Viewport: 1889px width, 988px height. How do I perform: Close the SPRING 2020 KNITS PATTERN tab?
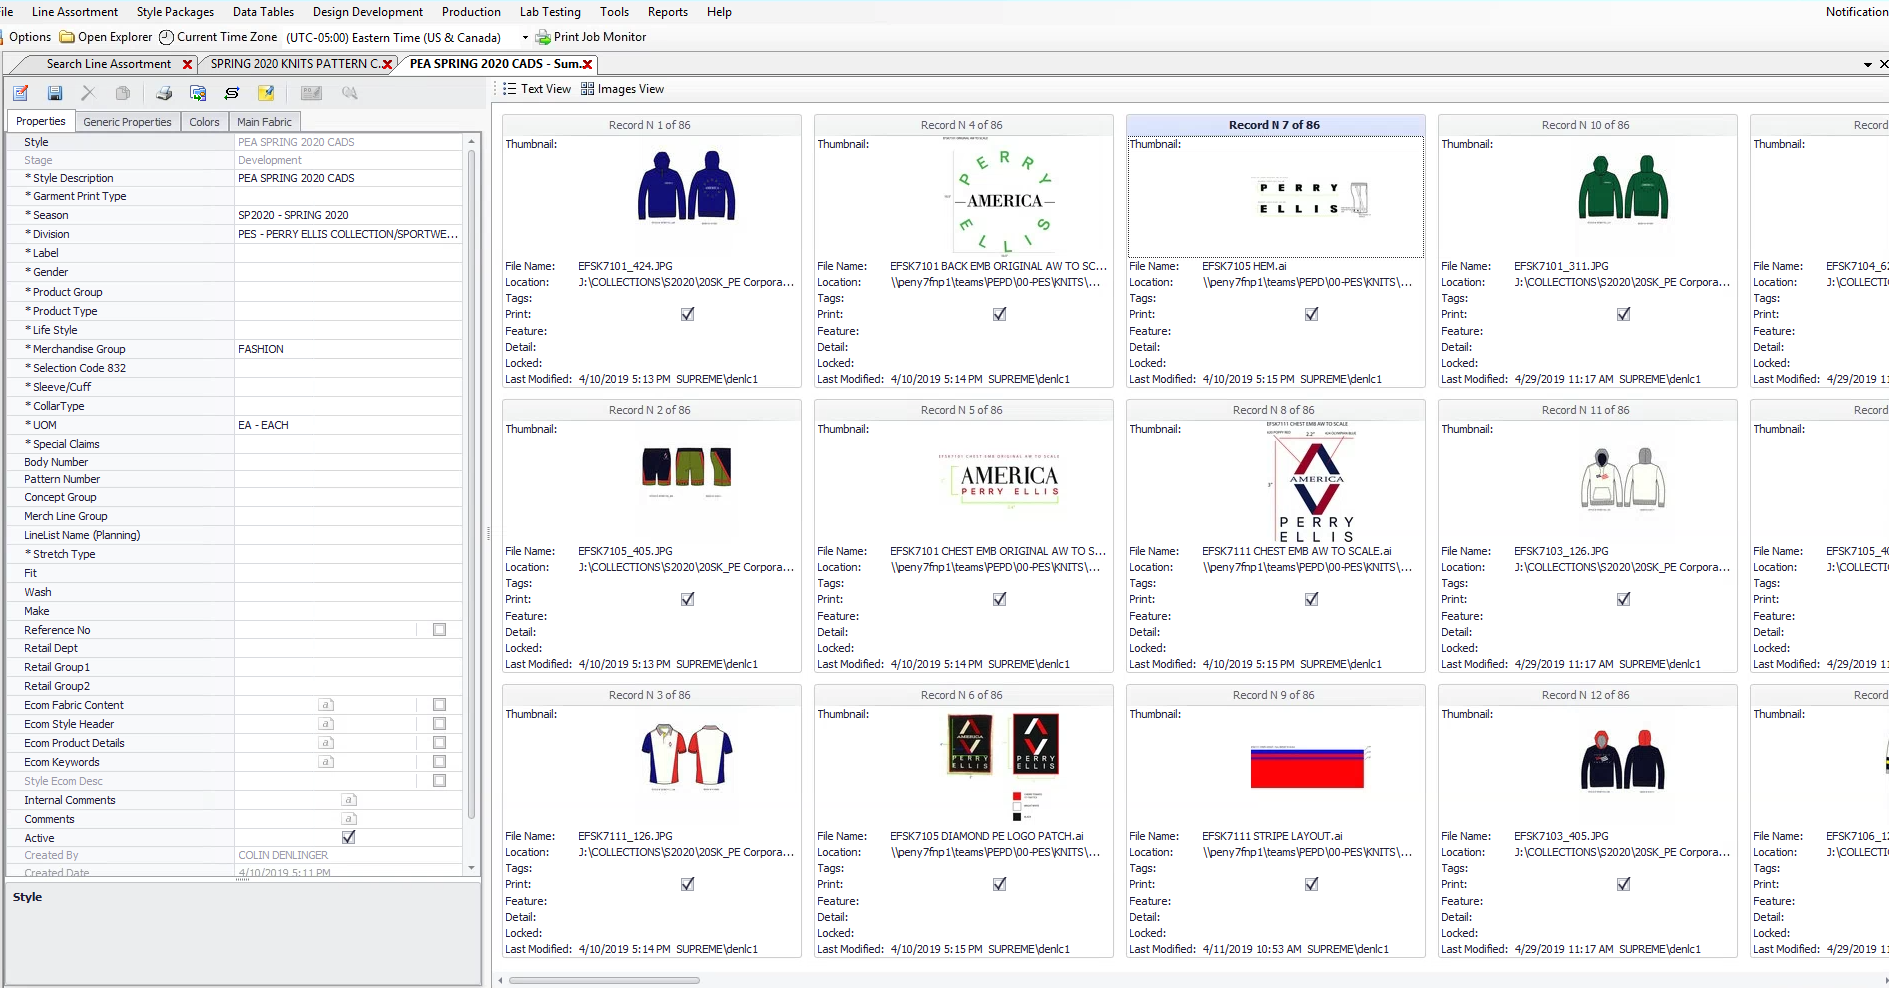pos(388,64)
